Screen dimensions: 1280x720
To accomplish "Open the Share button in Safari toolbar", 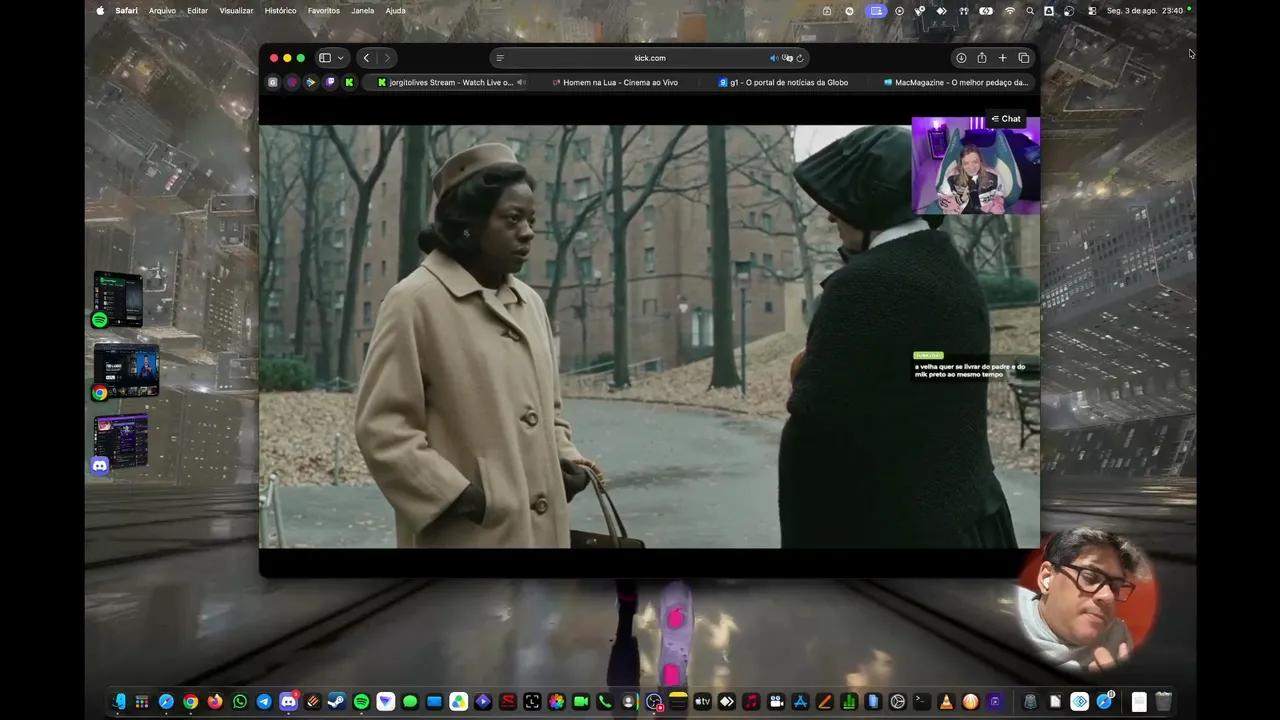I will click(982, 58).
